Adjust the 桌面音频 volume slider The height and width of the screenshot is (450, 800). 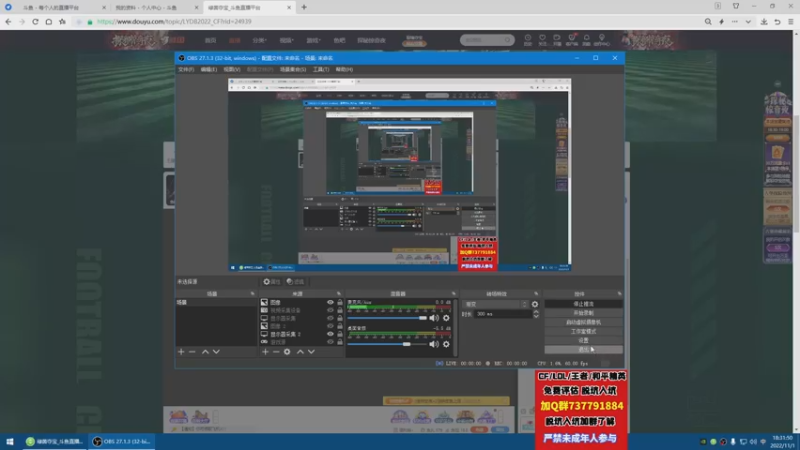[x=387, y=344]
